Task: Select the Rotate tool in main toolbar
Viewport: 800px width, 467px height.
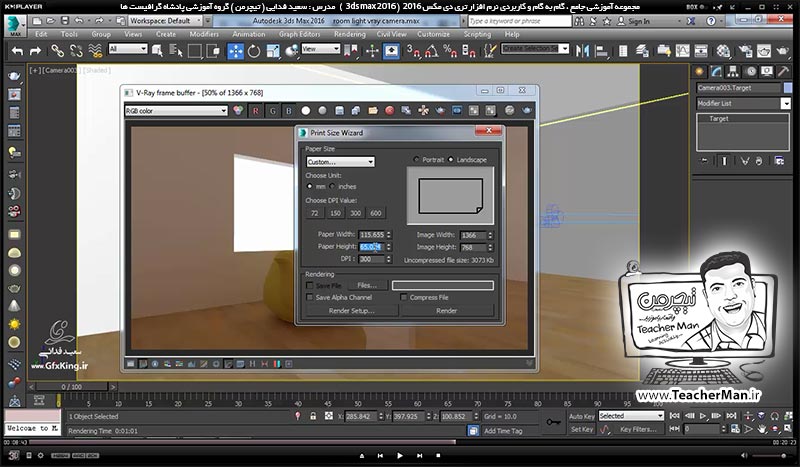Action: [x=254, y=51]
